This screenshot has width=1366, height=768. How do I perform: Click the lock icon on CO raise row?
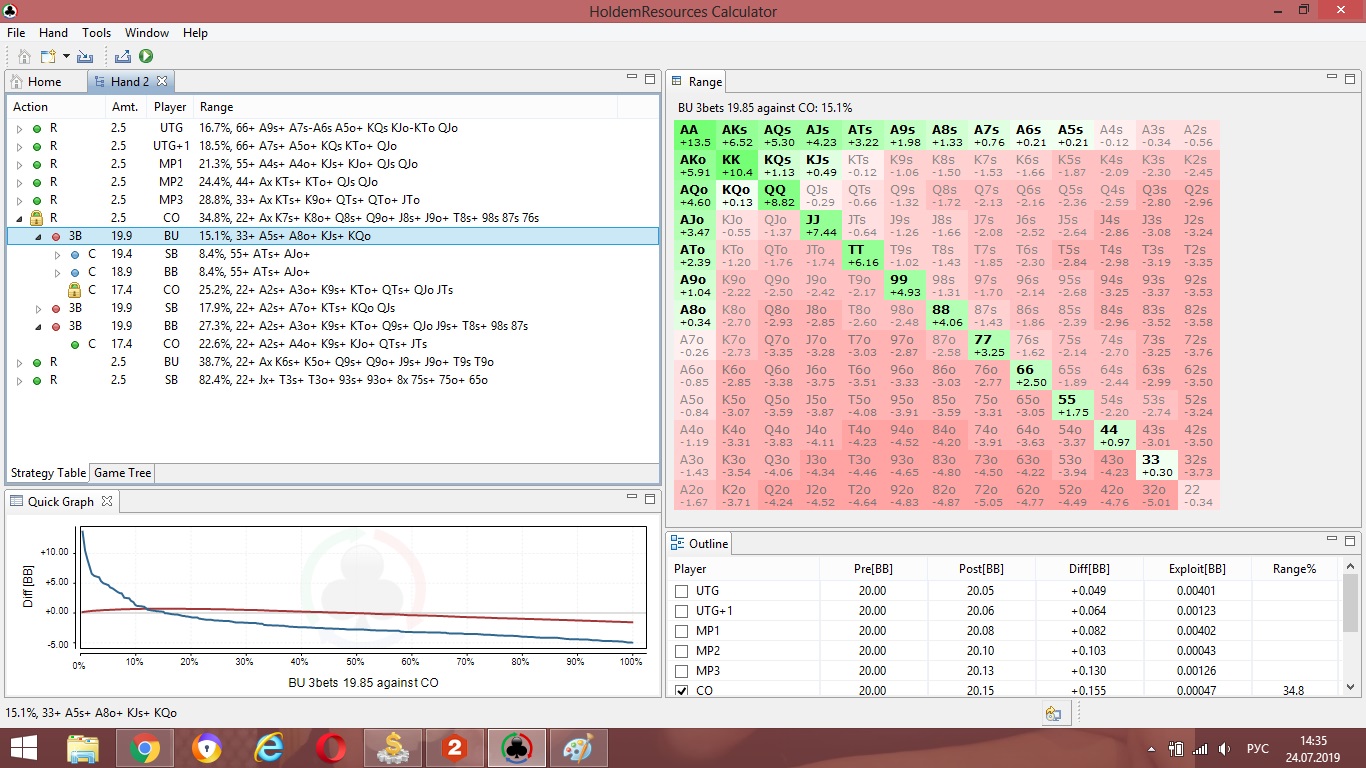[x=37, y=218]
